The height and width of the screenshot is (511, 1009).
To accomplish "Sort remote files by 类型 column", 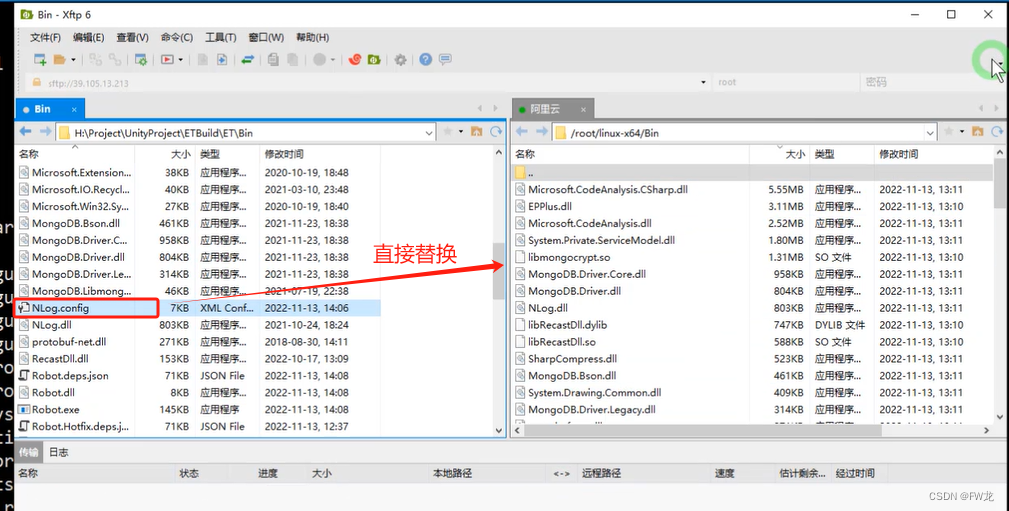I will point(842,154).
